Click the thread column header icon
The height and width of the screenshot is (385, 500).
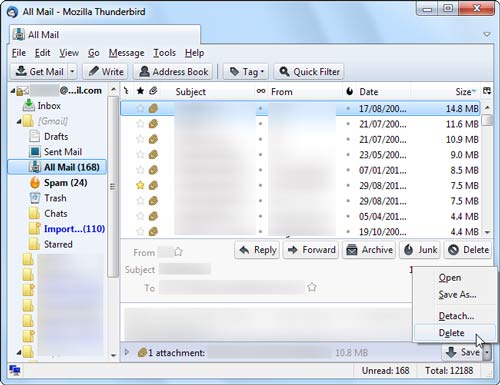tap(127, 91)
